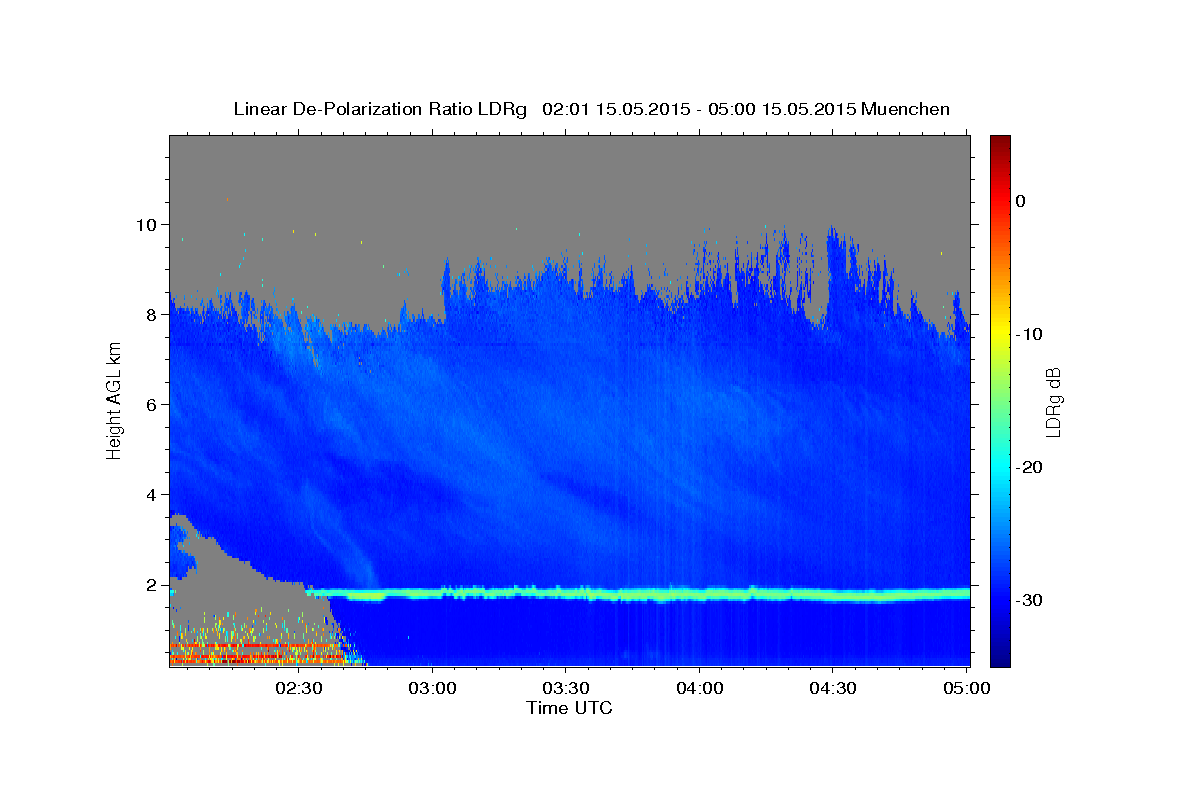Click the 03:00 time tick label

[x=433, y=688]
